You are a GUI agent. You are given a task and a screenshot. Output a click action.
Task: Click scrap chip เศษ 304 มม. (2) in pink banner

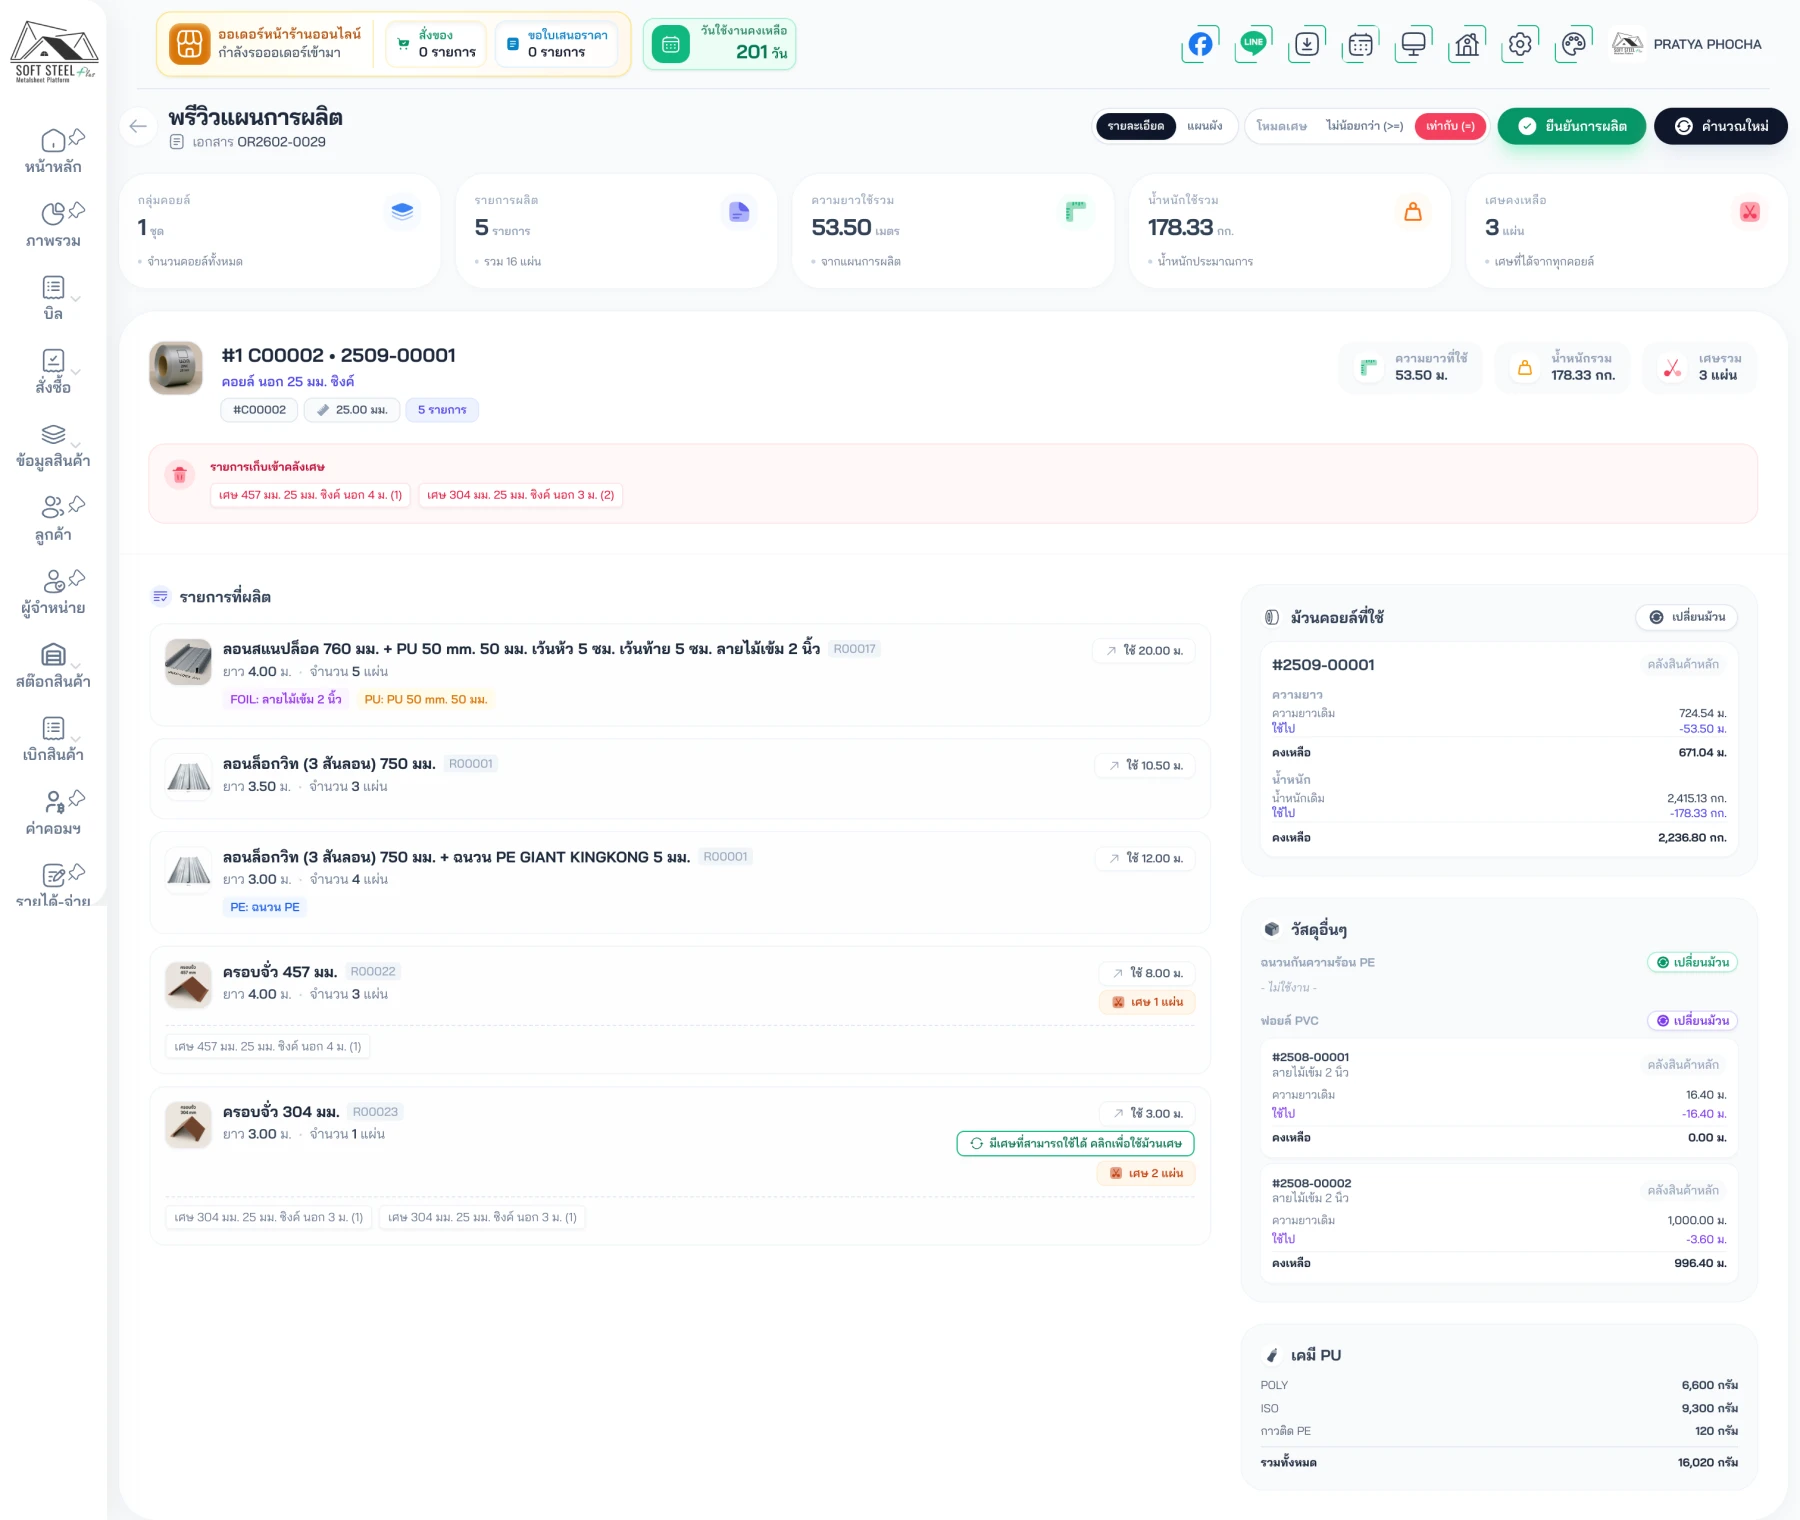(520, 495)
